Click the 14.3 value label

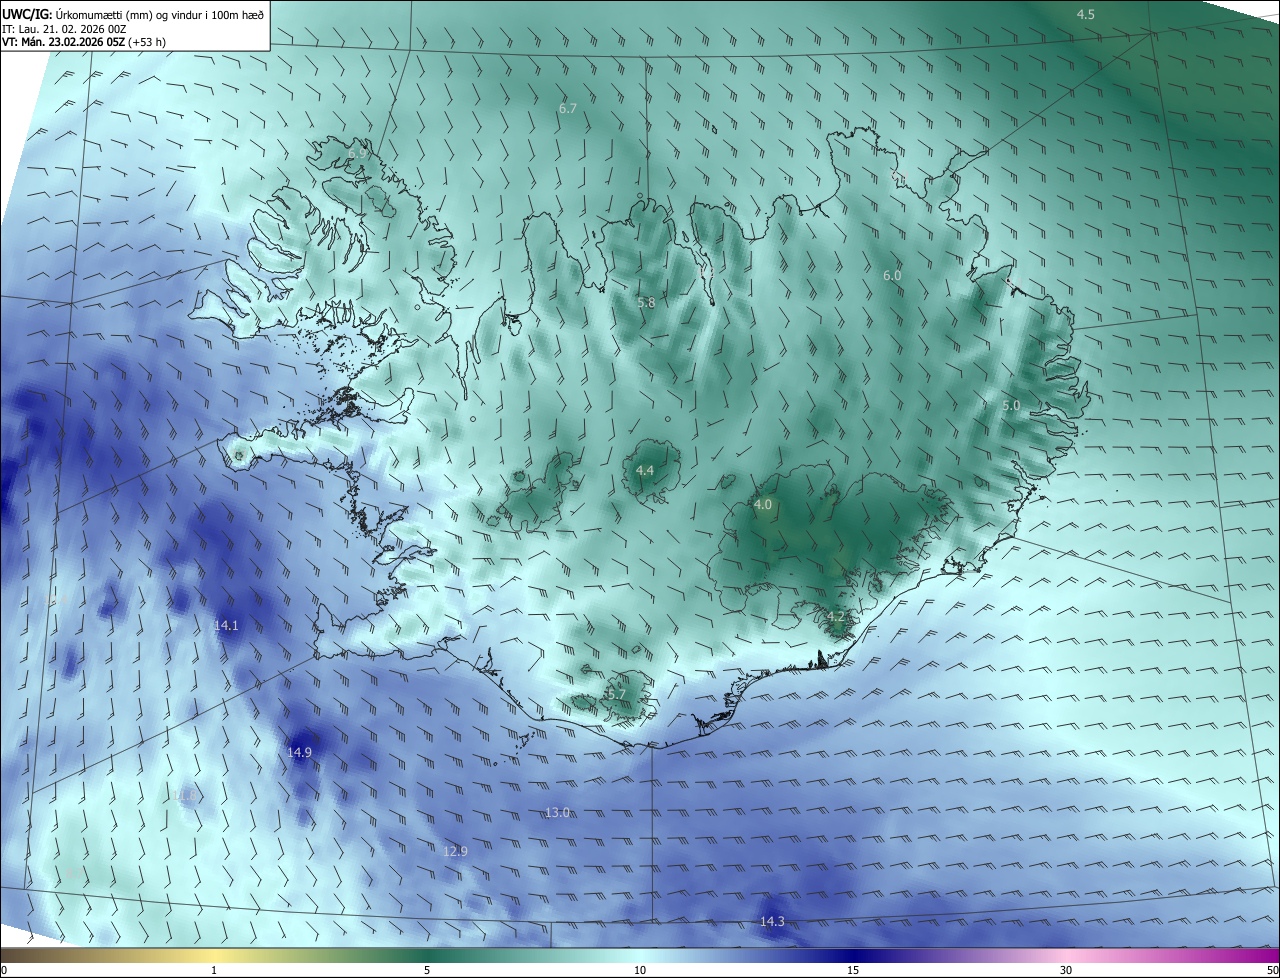coord(772,921)
